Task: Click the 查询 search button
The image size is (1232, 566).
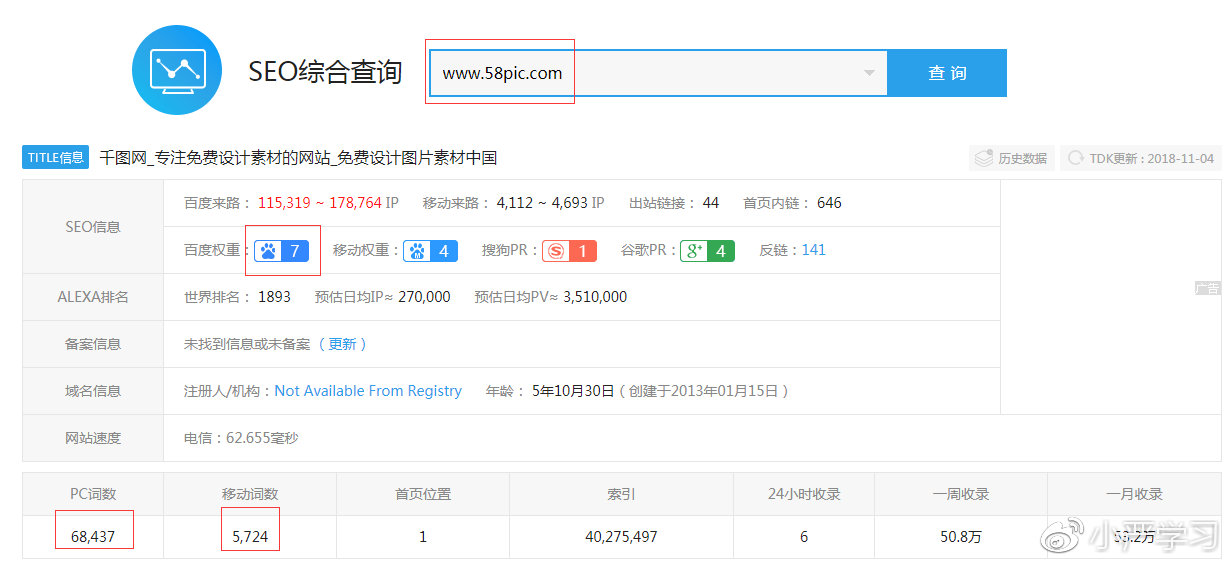Action: tap(947, 73)
